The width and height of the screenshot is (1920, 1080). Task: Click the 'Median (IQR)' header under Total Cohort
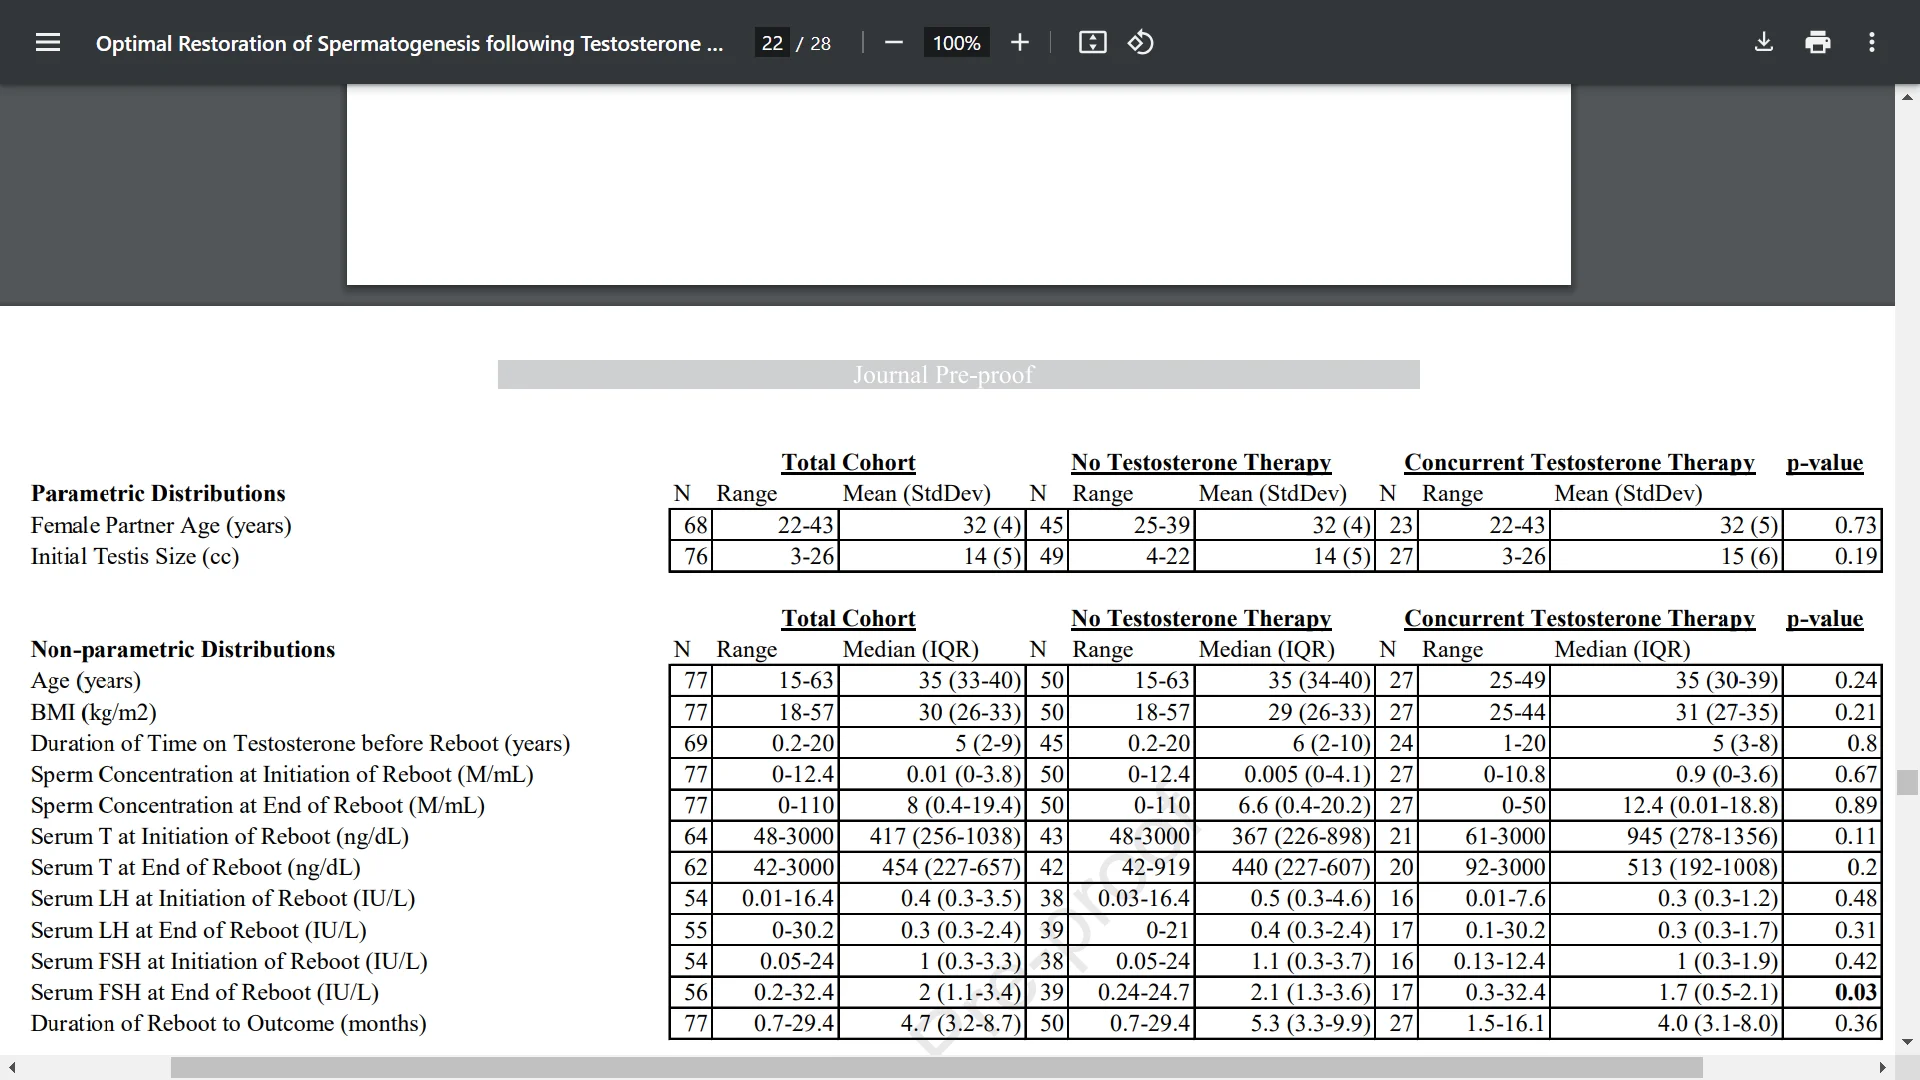pyautogui.click(x=910, y=649)
